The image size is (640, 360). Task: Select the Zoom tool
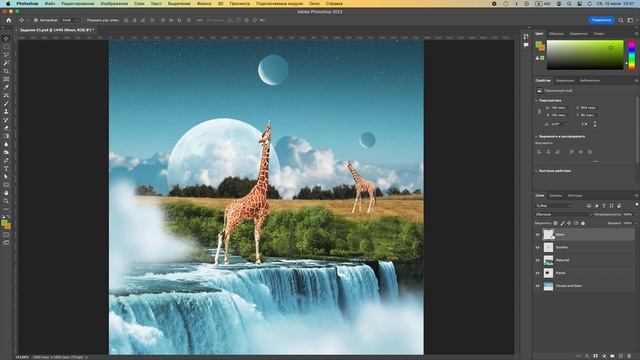pos(6,201)
